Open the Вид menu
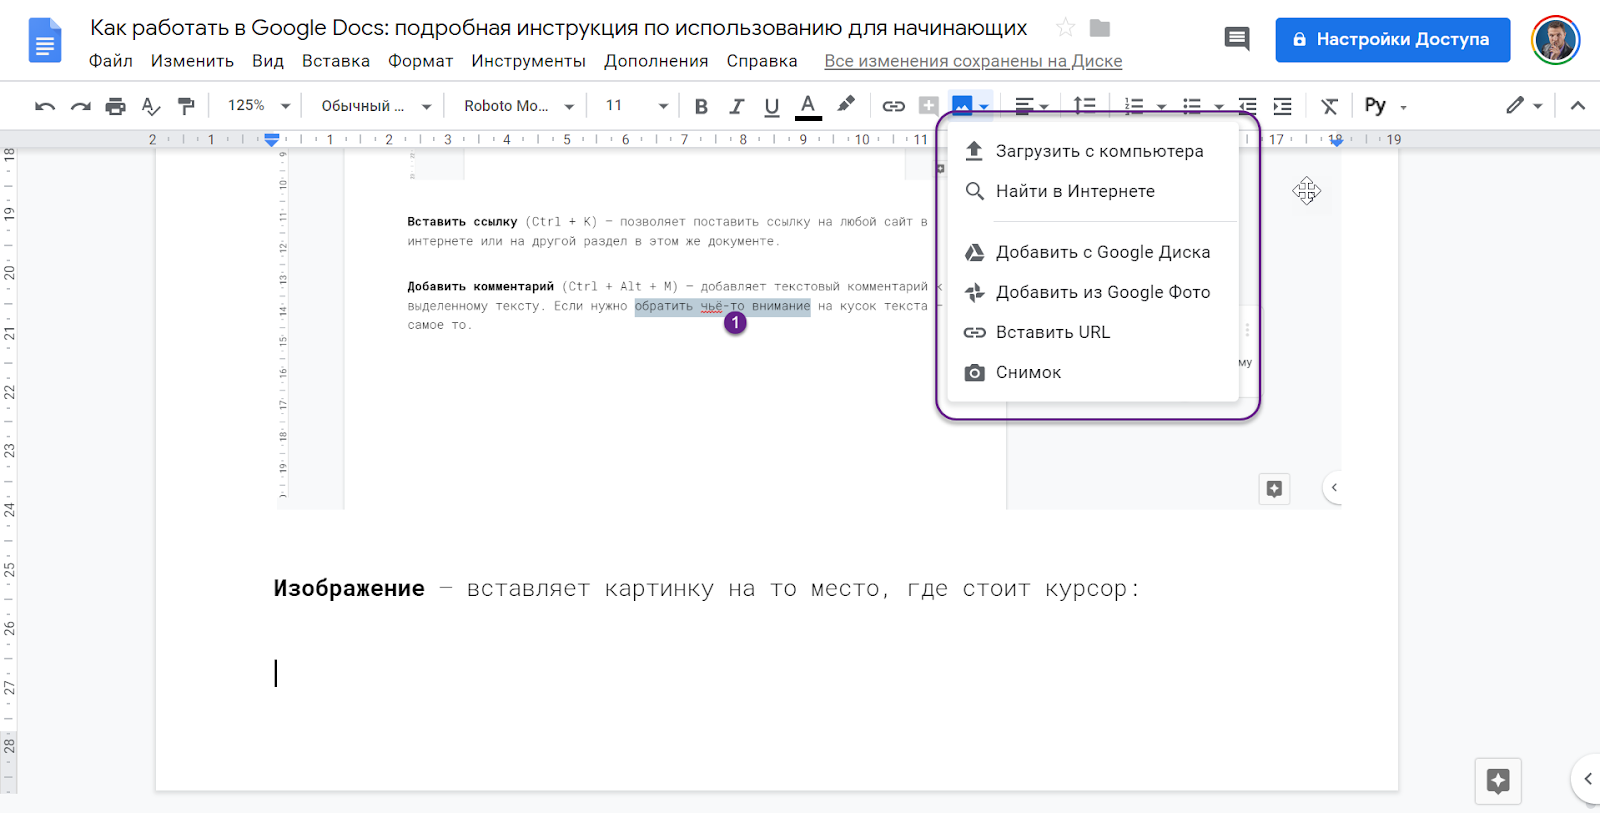 268,61
